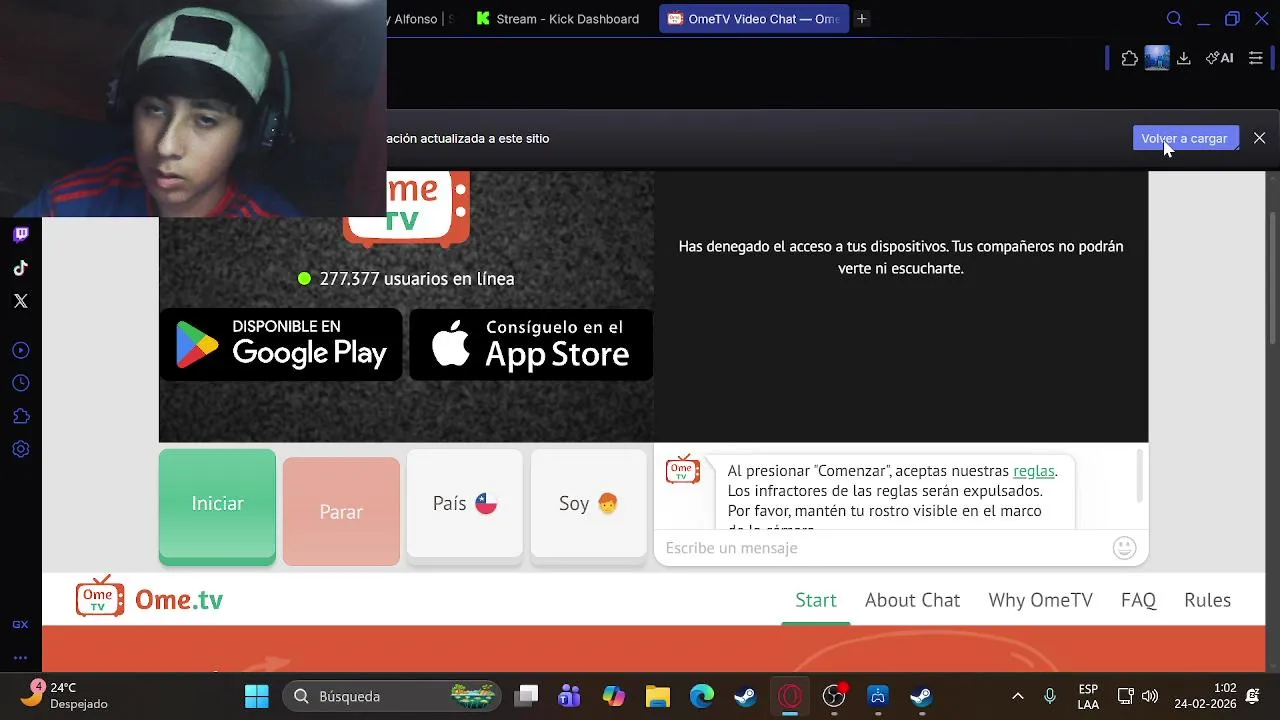Open GX Control icon in sidebar

click(21, 624)
